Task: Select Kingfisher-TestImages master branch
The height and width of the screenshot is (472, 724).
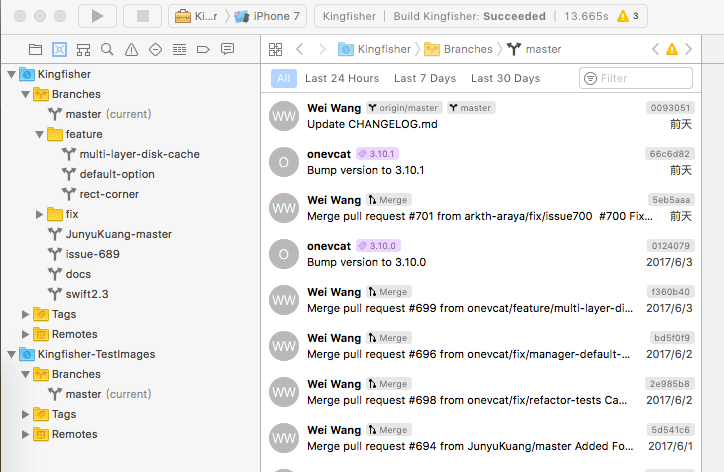Action: [99, 394]
